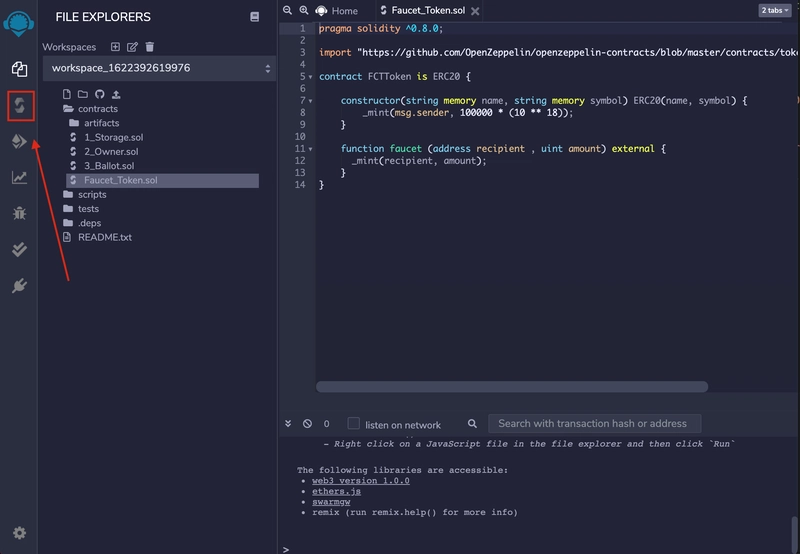Open File Explorers sidebar icon
This screenshot has width=800, height=554.
click(19, 69)
